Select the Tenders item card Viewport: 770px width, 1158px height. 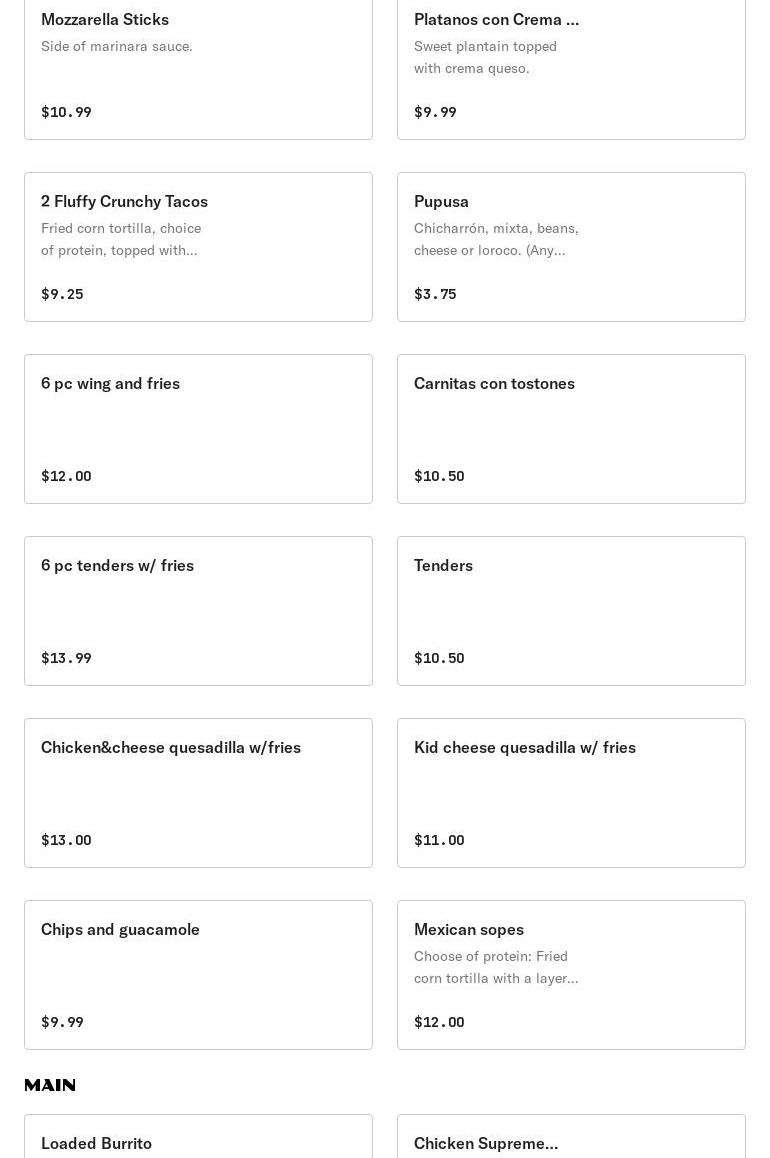pos(571,610)
